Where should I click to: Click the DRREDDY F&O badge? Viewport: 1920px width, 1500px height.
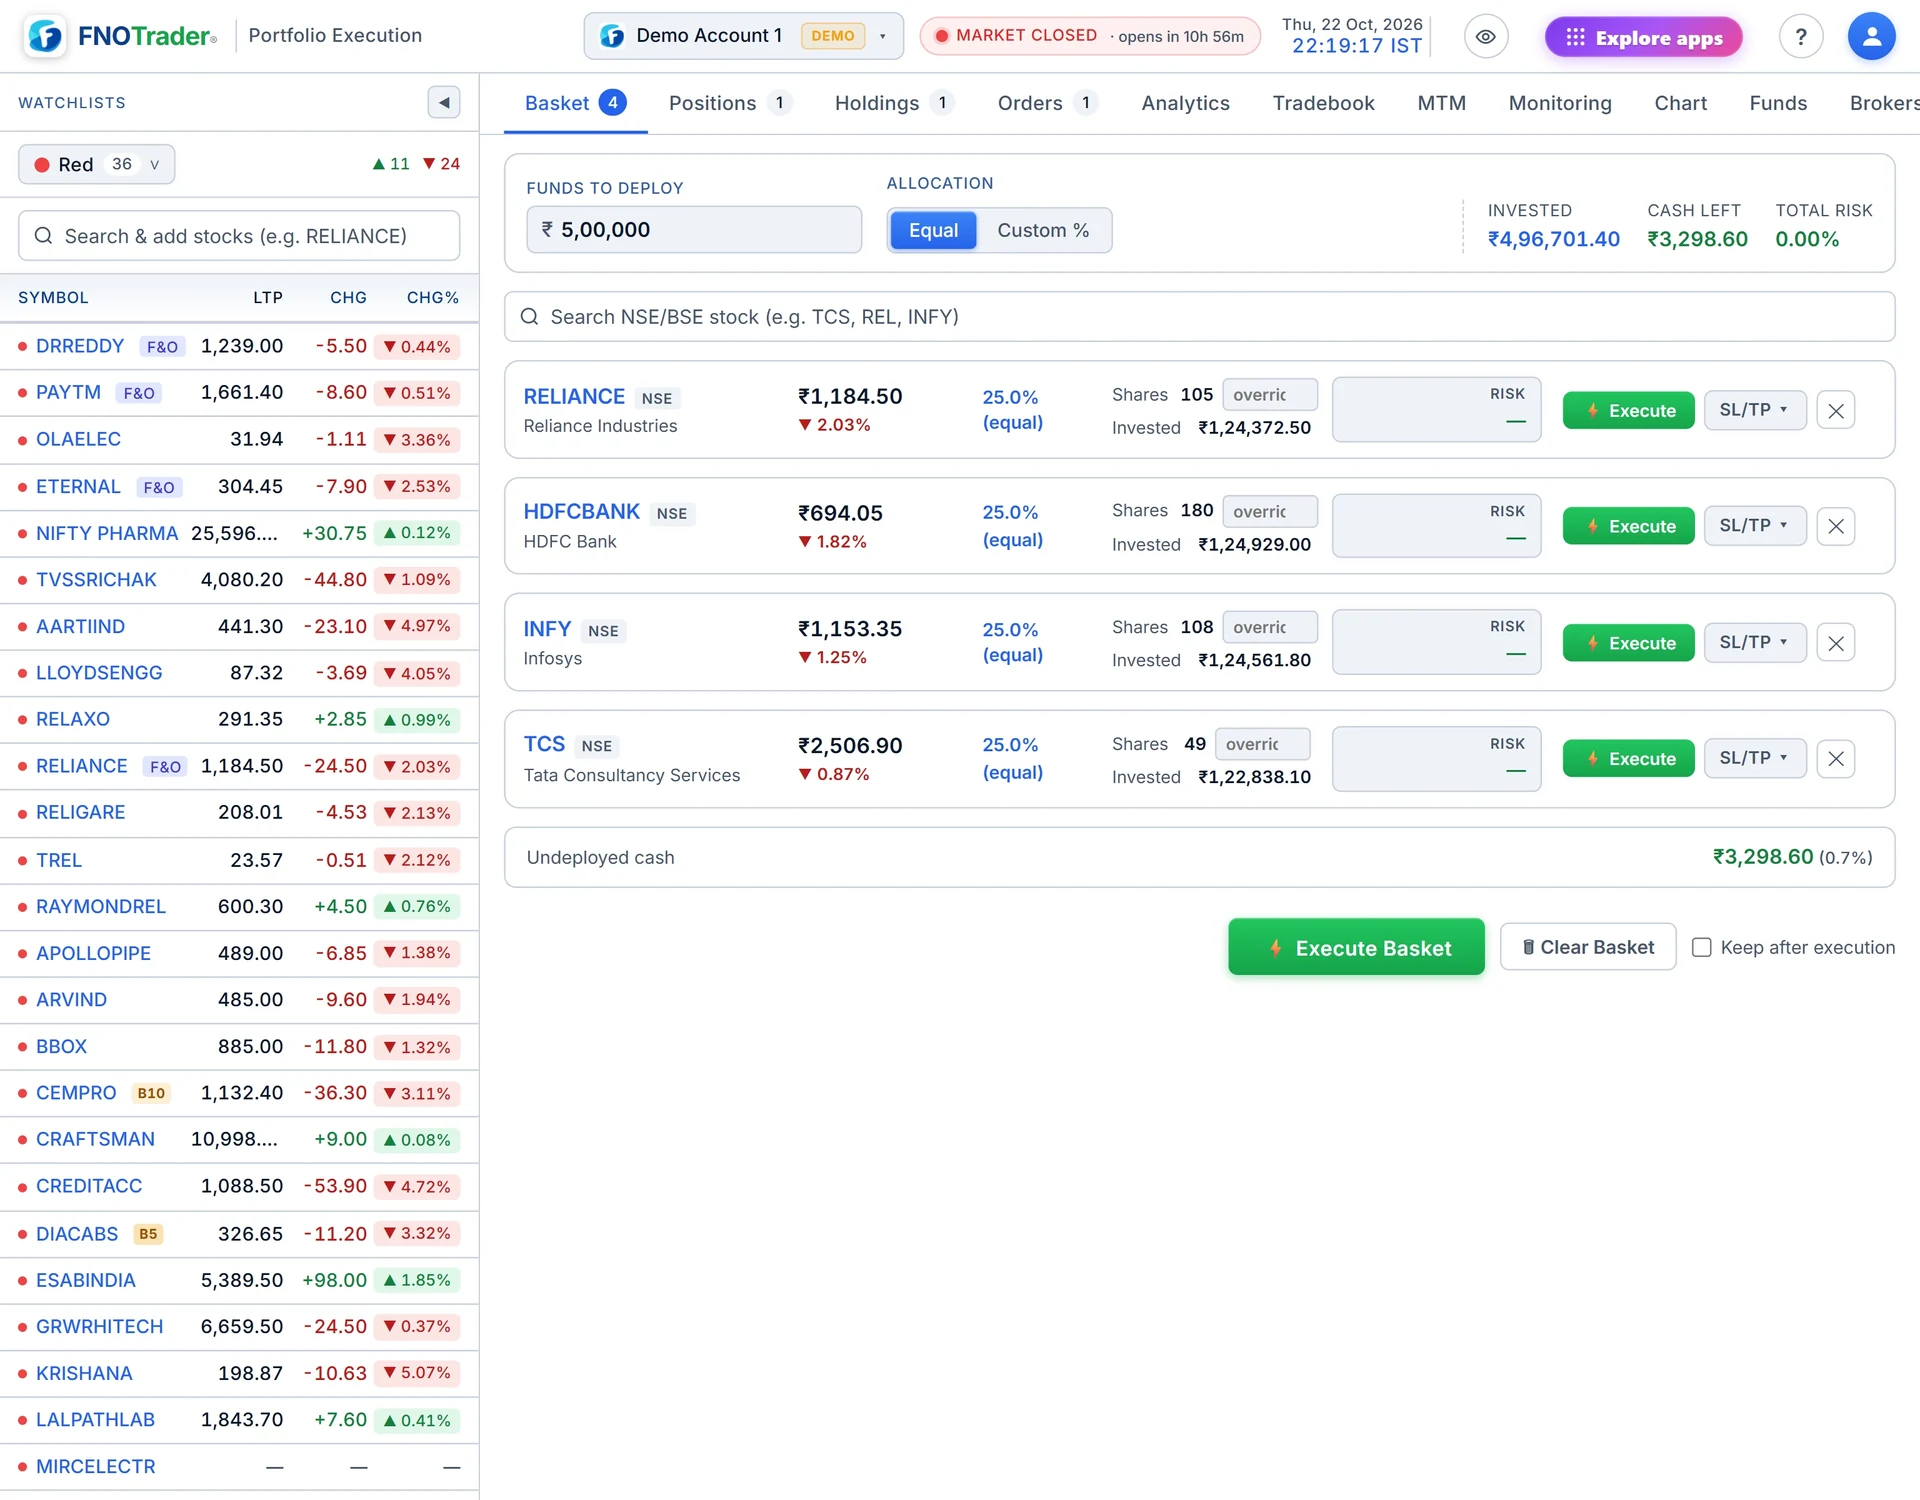162,347
